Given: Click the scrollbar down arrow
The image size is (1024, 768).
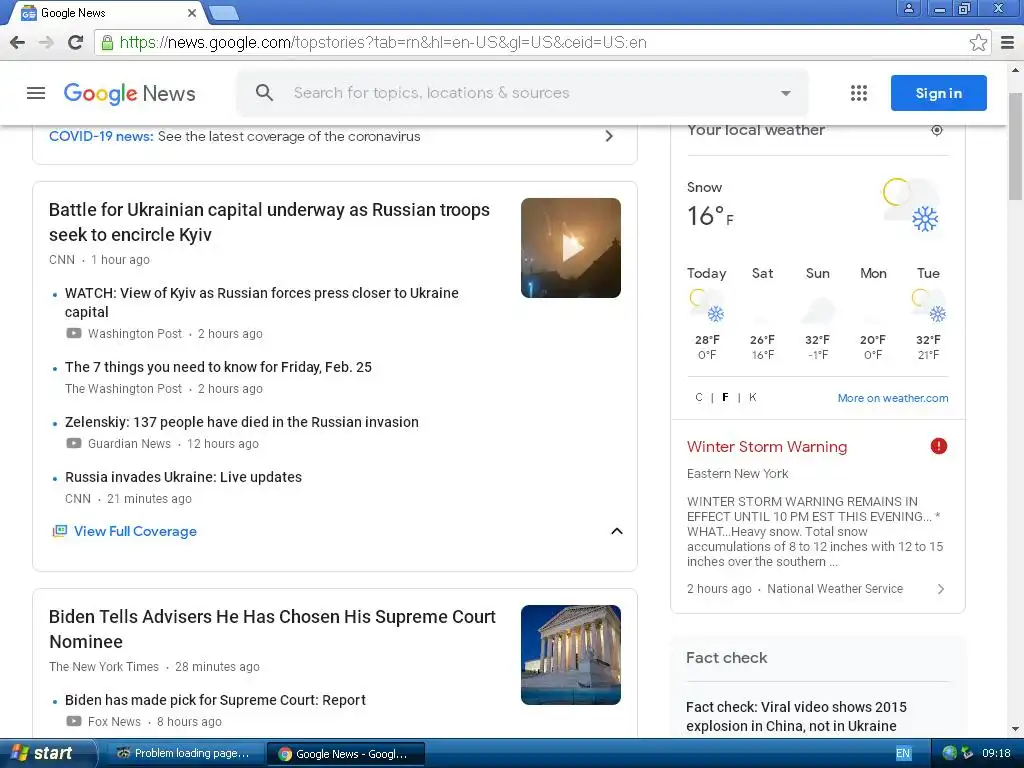Looking at the screenshot, I should pos(1015,729).
